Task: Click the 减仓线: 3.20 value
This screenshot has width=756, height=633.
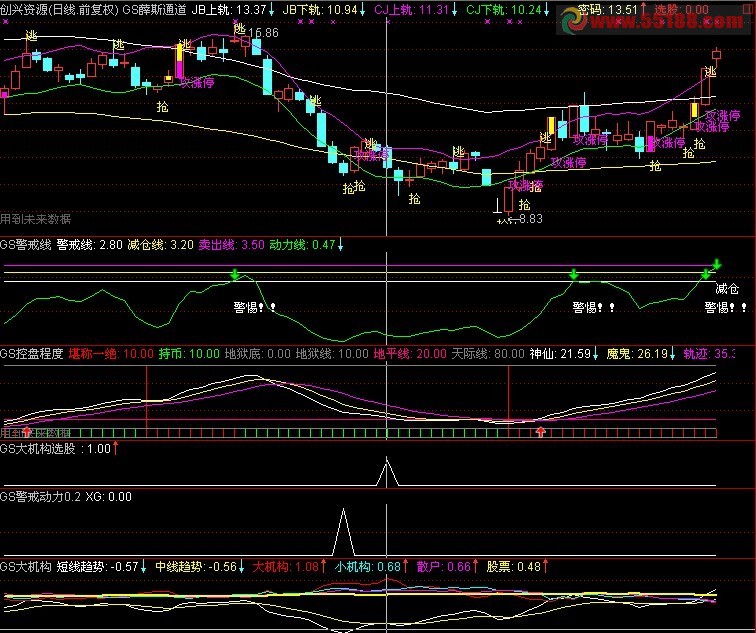Action: (x=161, y=245)
